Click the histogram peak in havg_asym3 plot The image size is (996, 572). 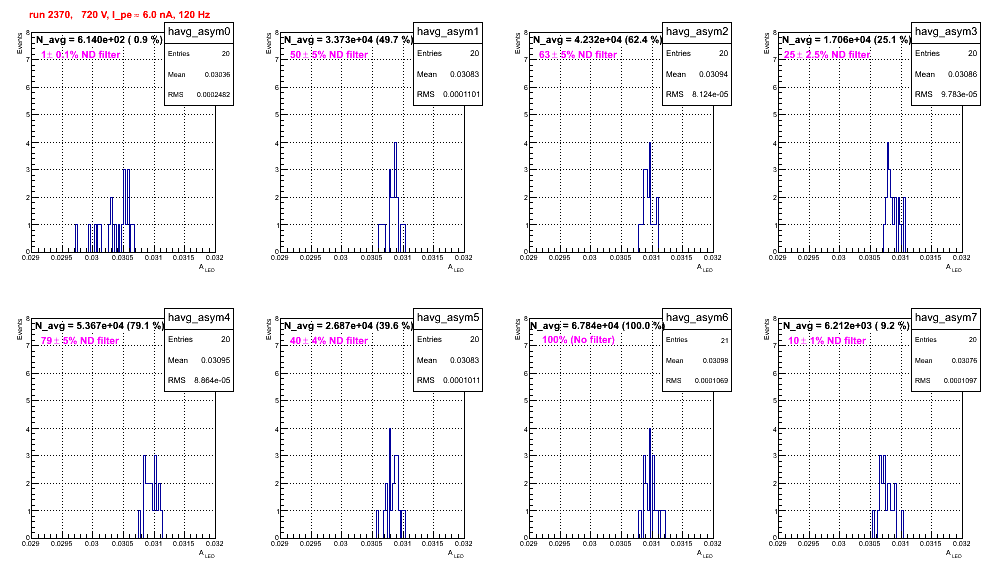888,144
